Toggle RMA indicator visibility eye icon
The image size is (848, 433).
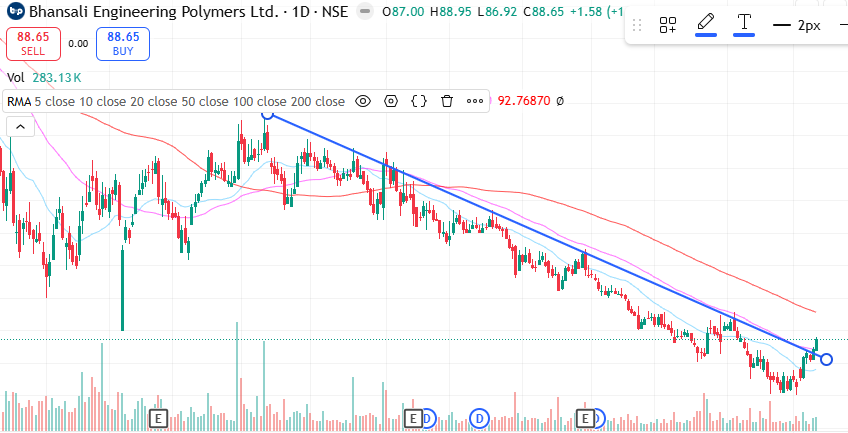363,101
